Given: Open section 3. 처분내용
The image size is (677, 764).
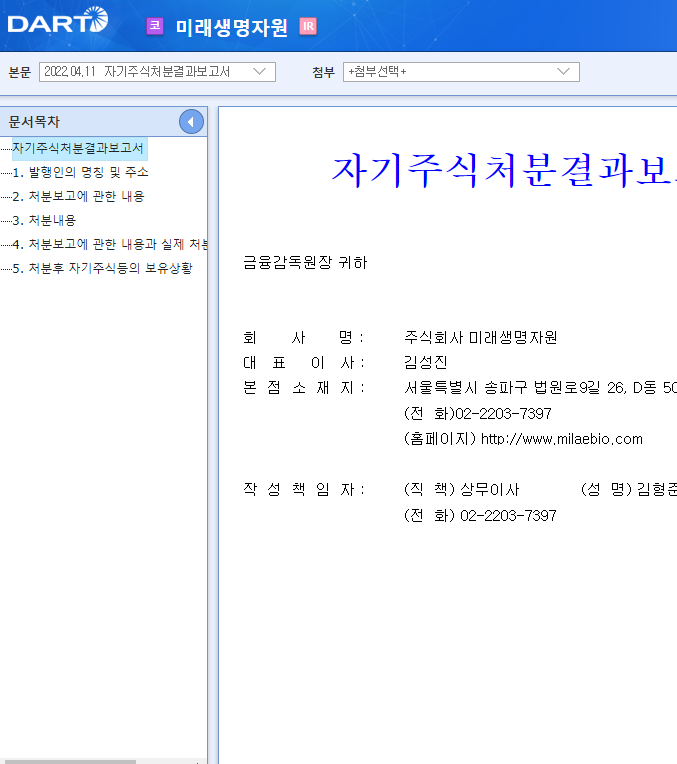Looking at the screenshot, I should [44, 220].
